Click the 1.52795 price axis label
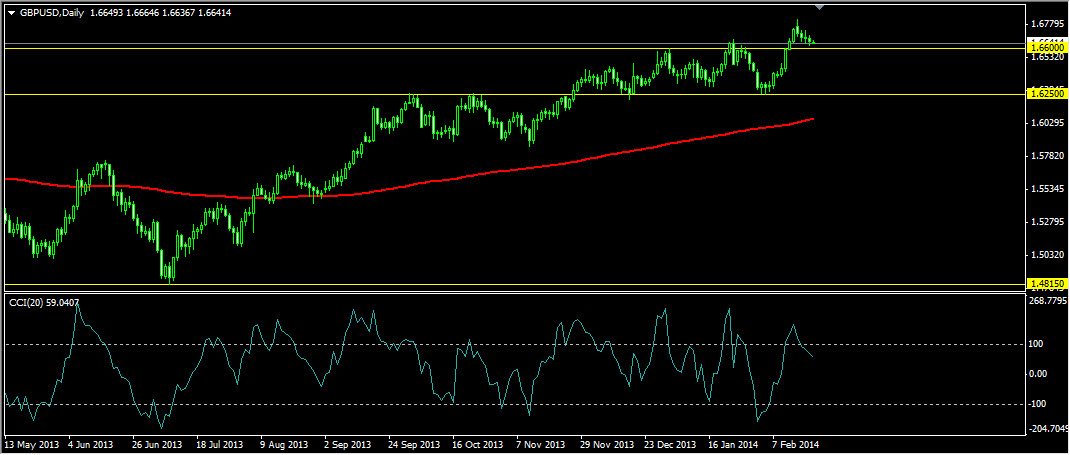Image resolution: width=1070 pixels, height=455 pixels. pos(1048,222)
